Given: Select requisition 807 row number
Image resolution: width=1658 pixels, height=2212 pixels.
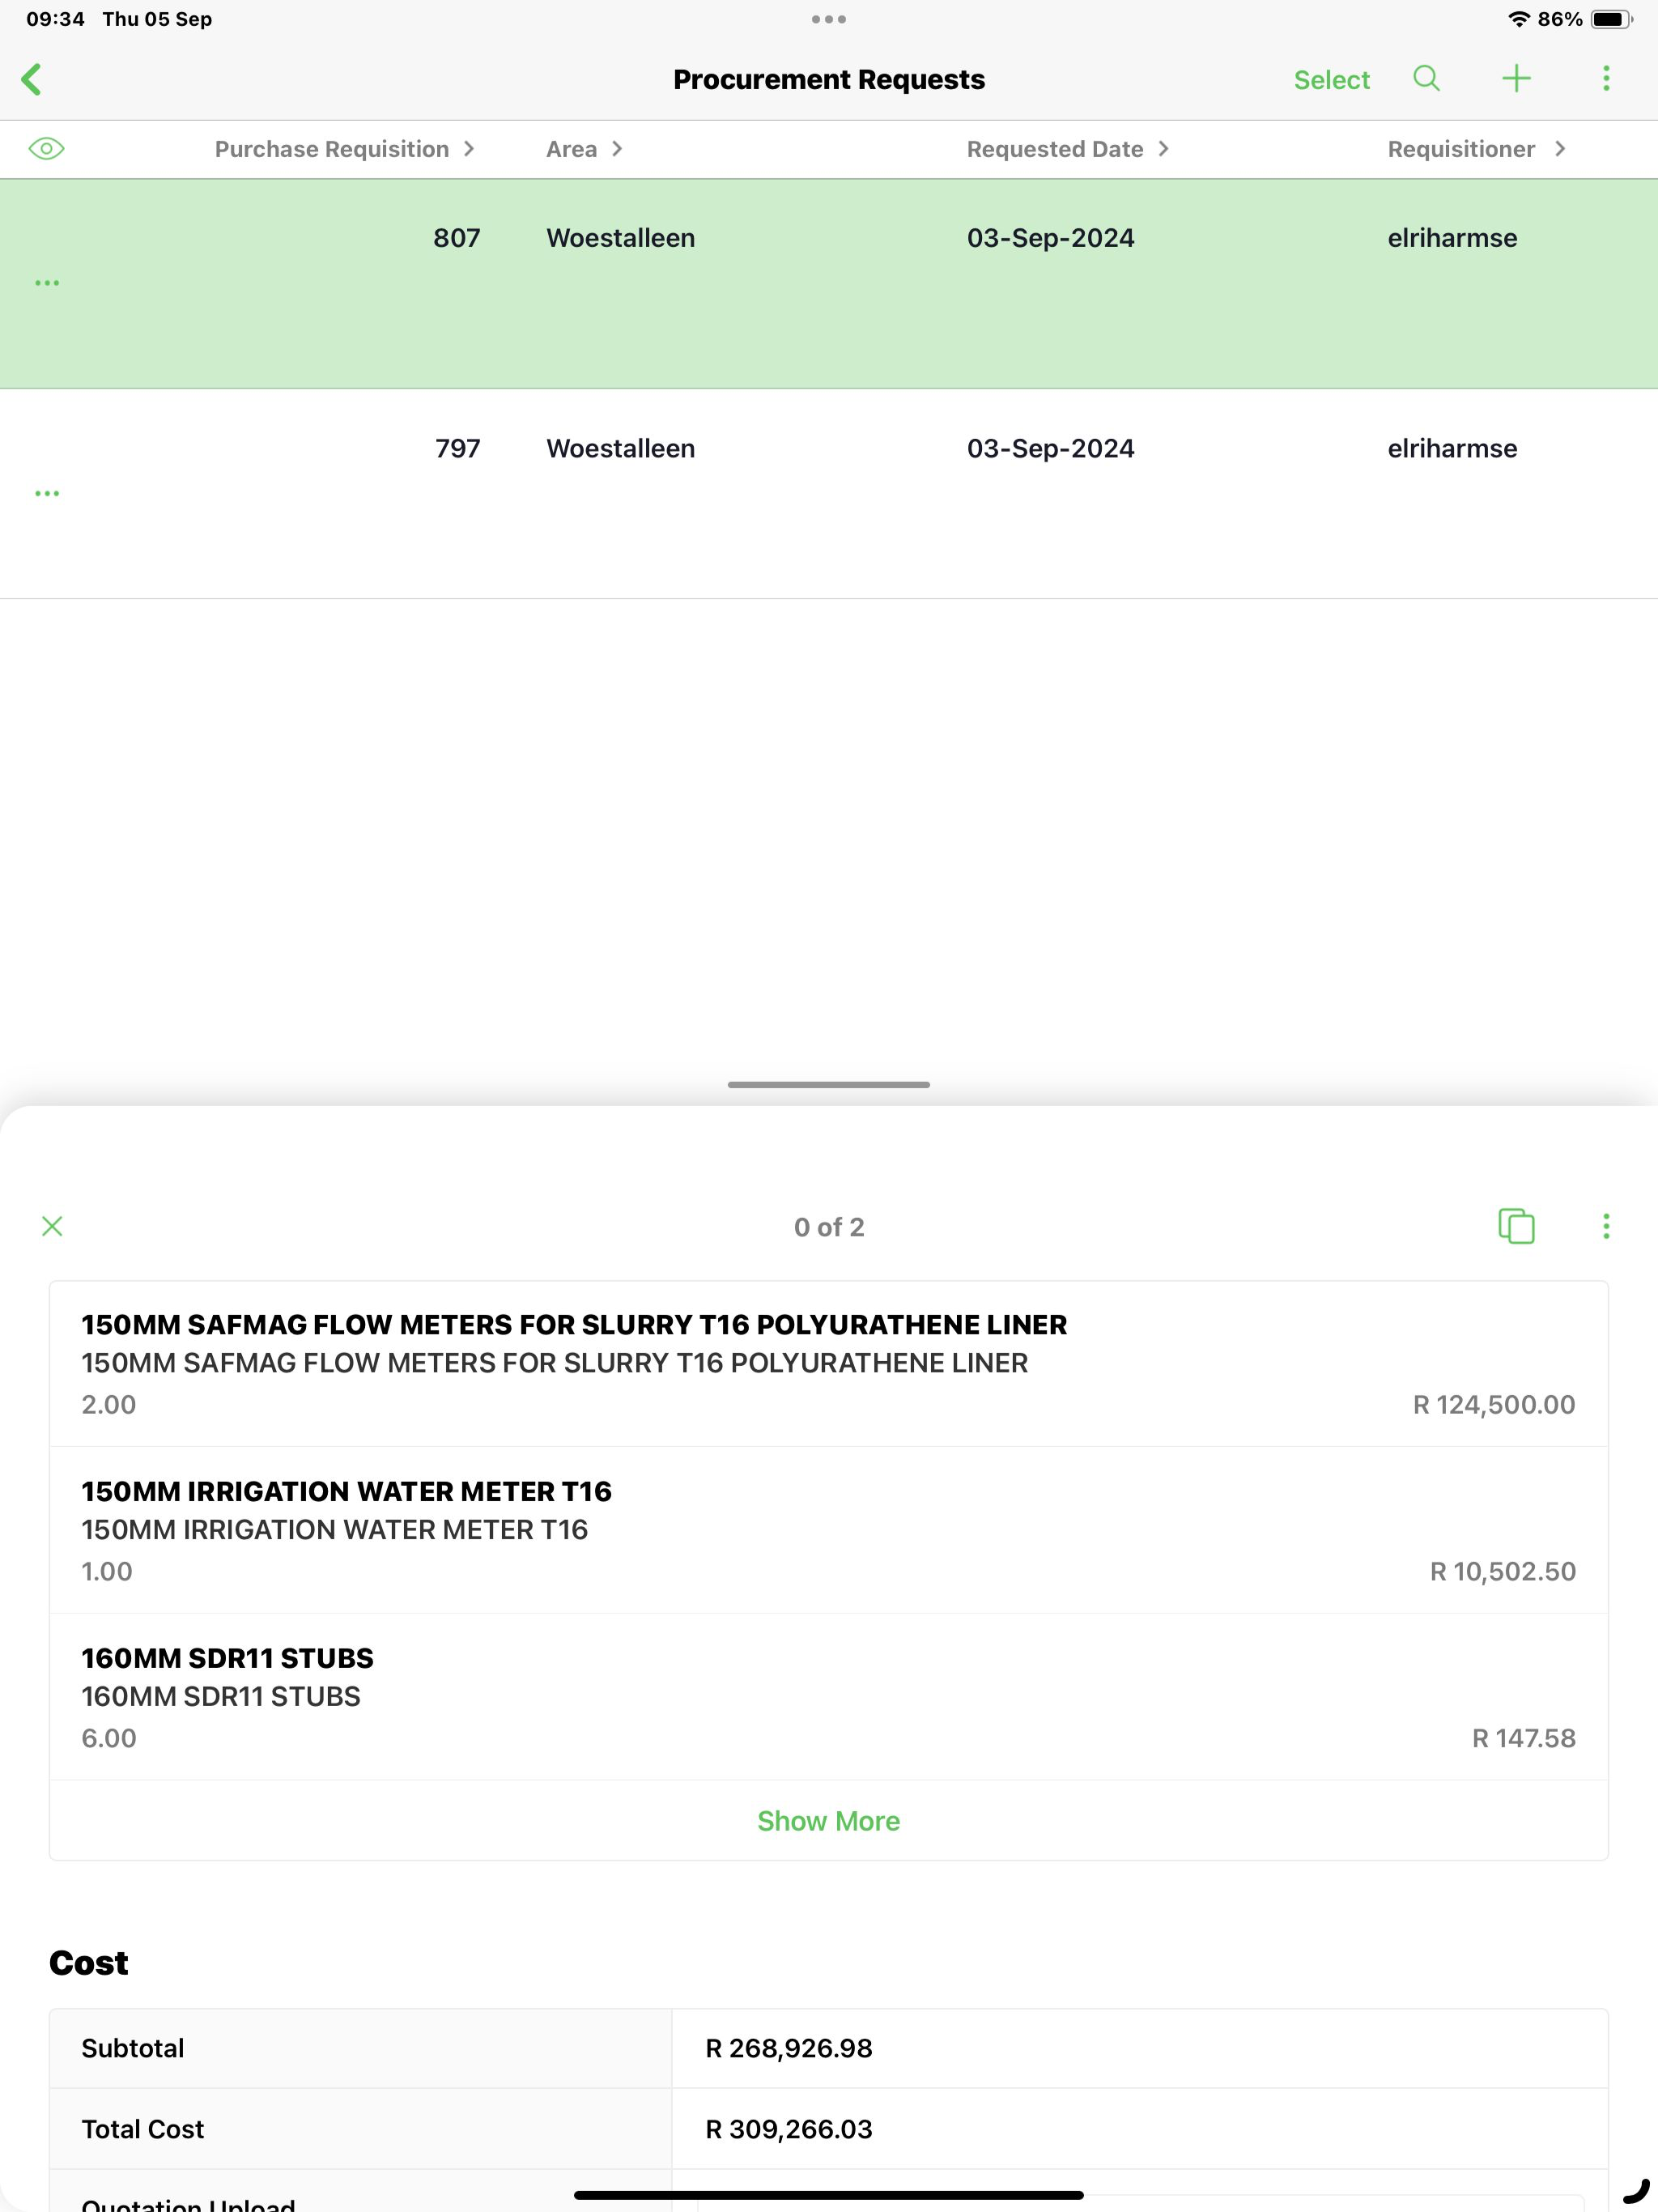Looking at the screenshot, I should [457, 238].
